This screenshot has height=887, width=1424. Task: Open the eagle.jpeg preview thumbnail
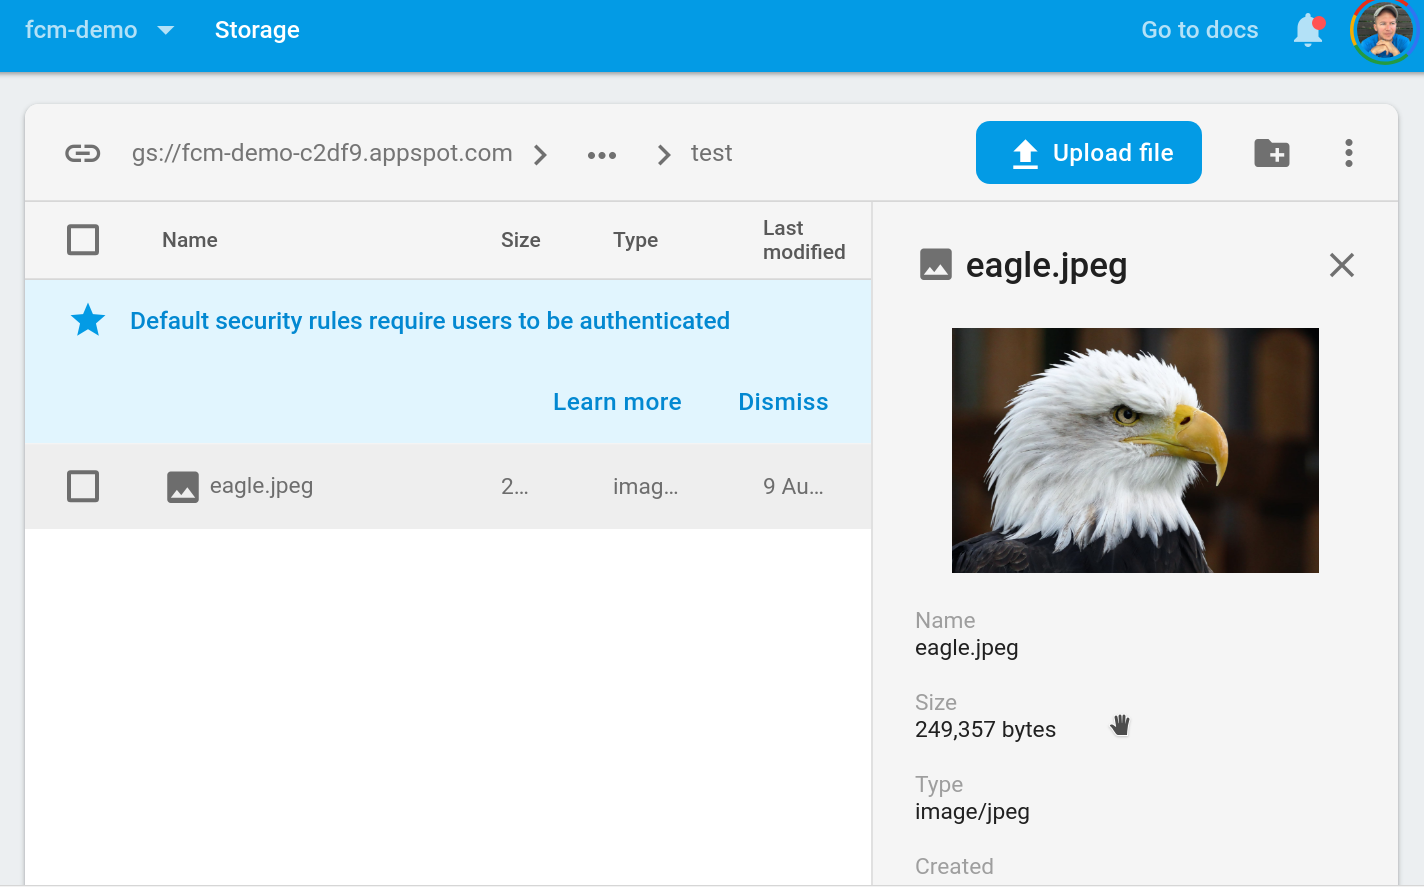coord(1135,449)
